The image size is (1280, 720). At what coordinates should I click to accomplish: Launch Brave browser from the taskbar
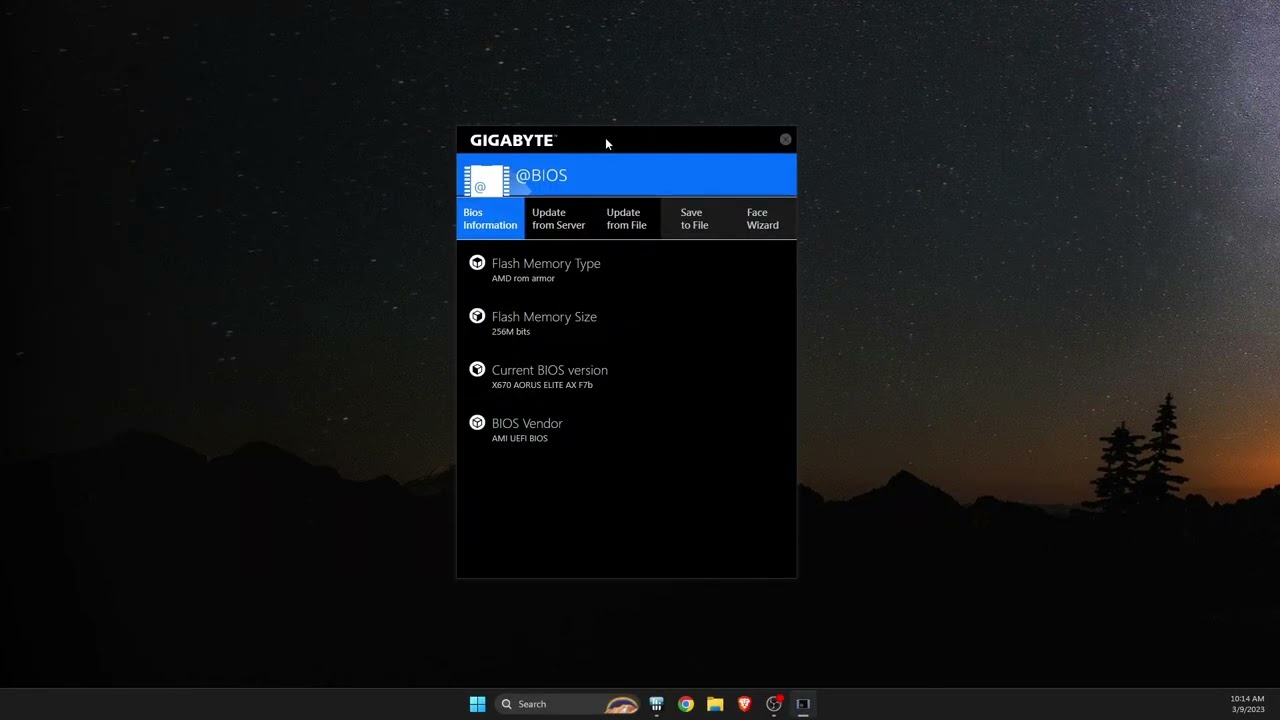click(x=744, y=704)
